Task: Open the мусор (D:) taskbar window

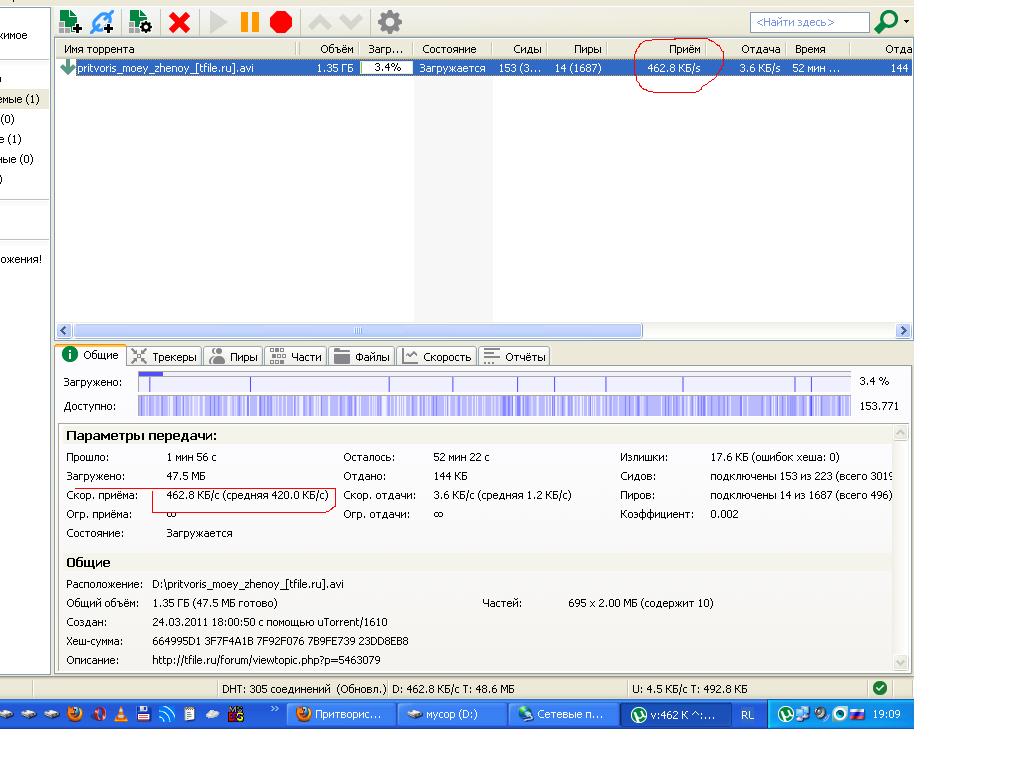Action: [450, 714]
